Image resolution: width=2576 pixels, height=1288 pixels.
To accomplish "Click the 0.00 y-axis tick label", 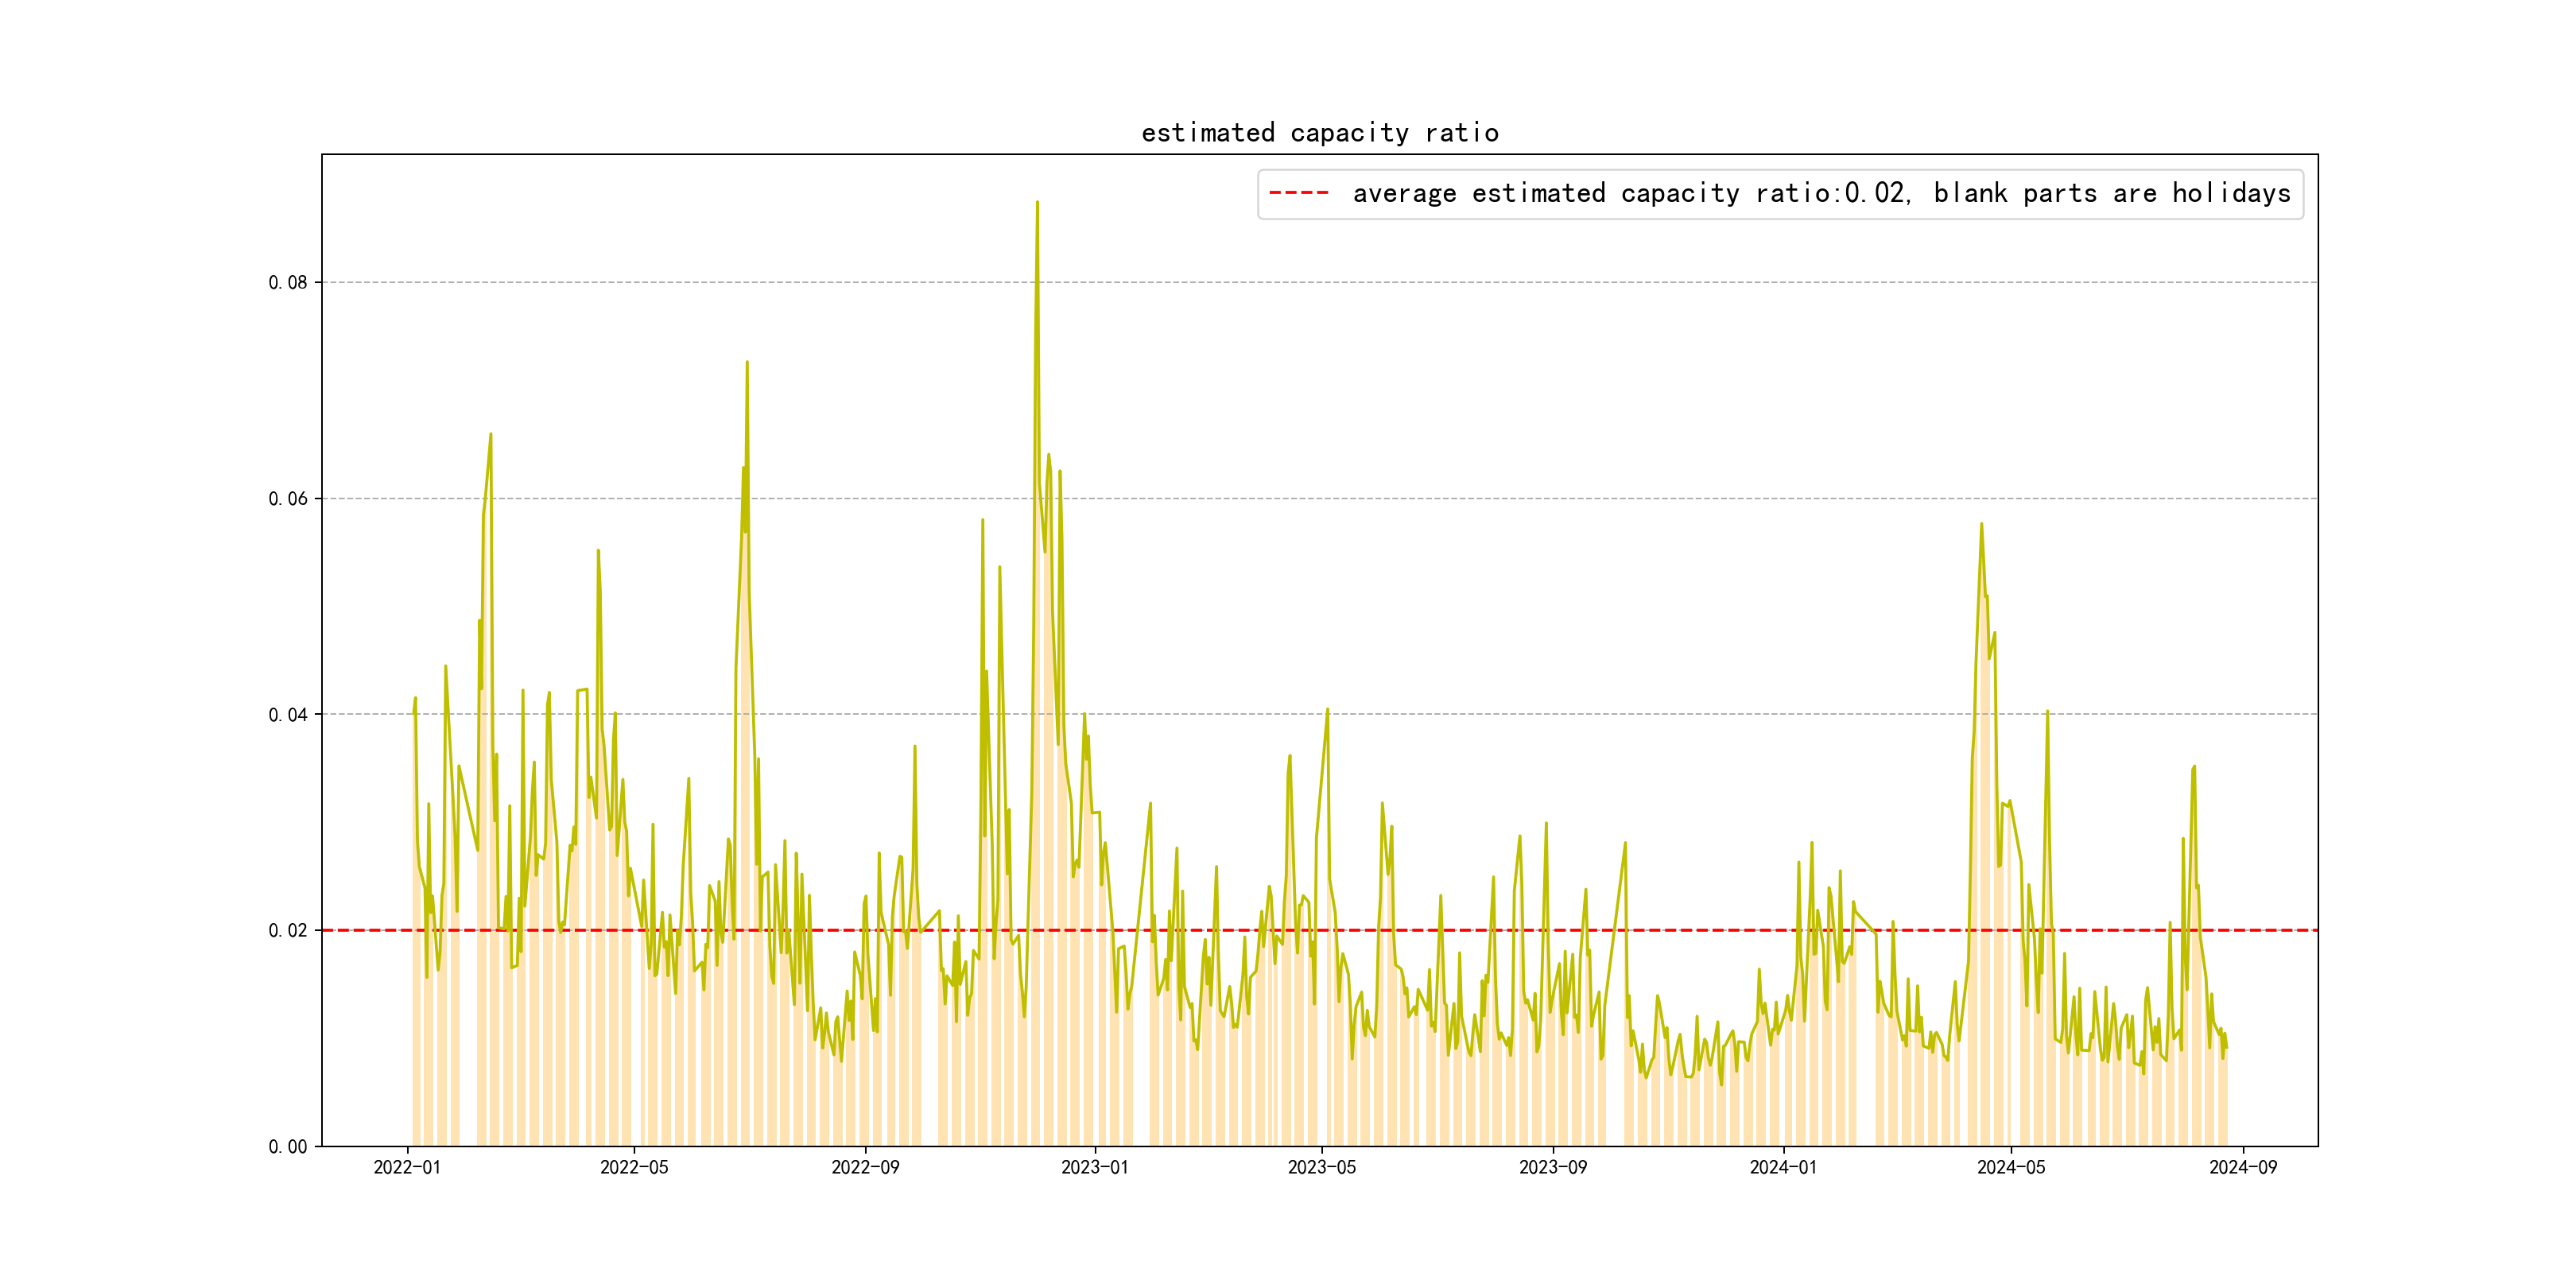I will tap(287, 1147).
